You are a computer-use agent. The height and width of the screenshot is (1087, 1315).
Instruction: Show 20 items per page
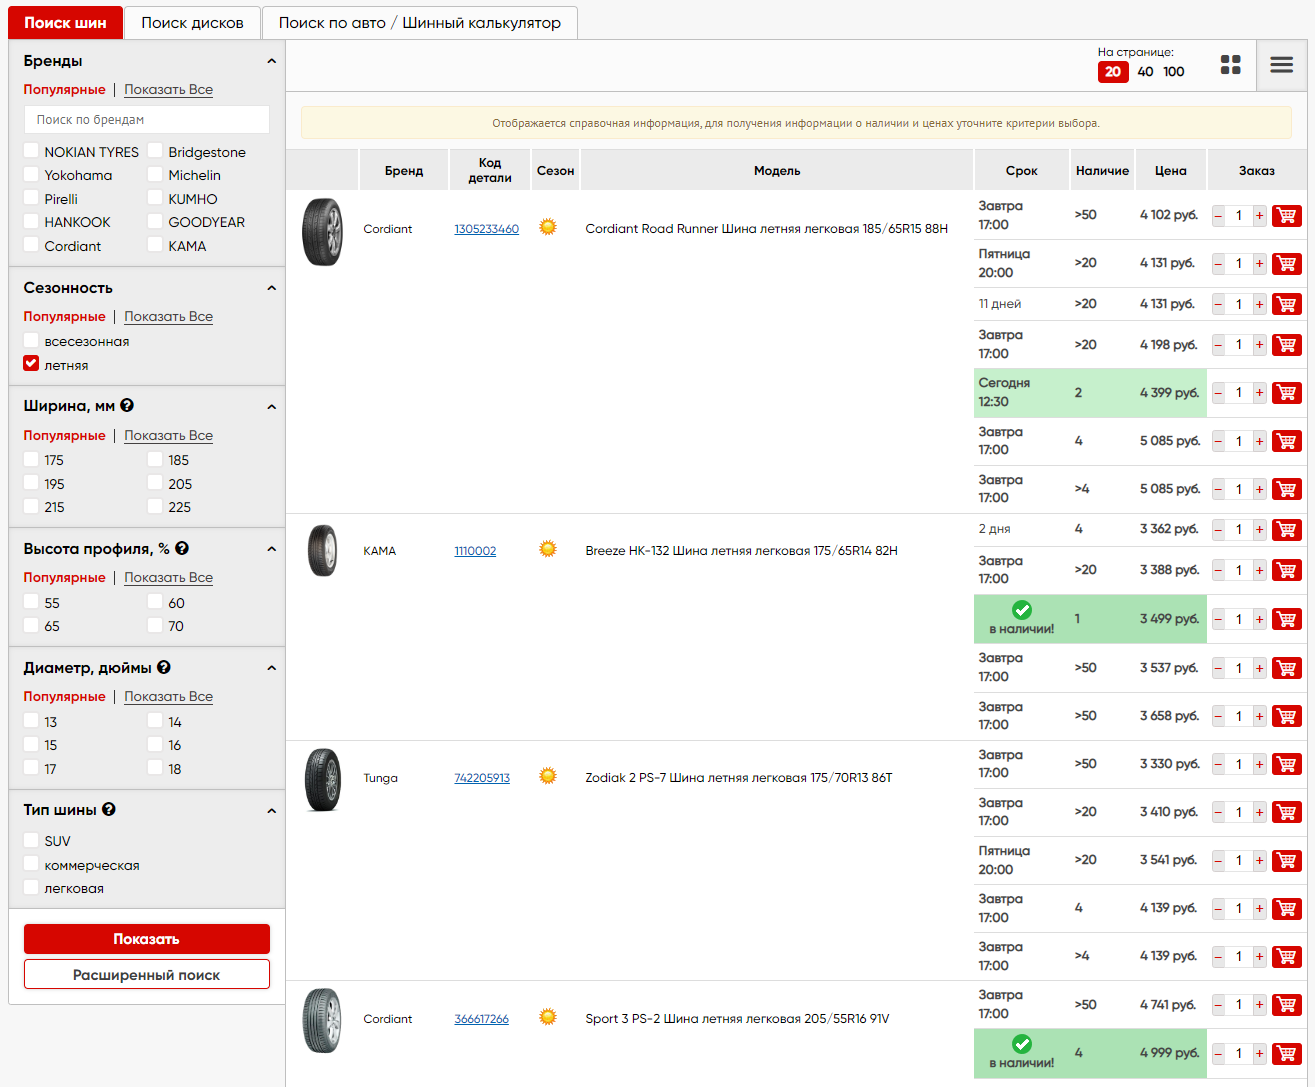click(x=1113, y=71)
